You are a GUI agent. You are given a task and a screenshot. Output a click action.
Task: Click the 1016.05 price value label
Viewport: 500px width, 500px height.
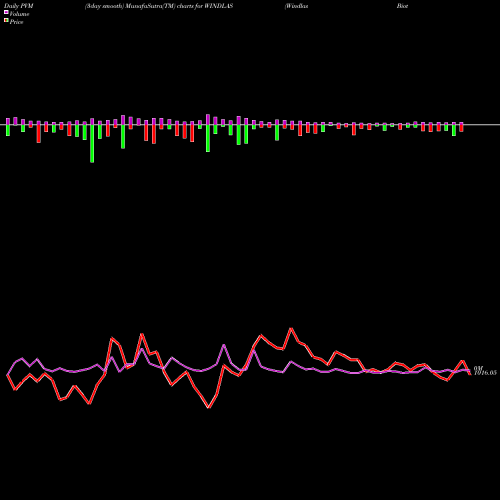(x=485, y=373)
